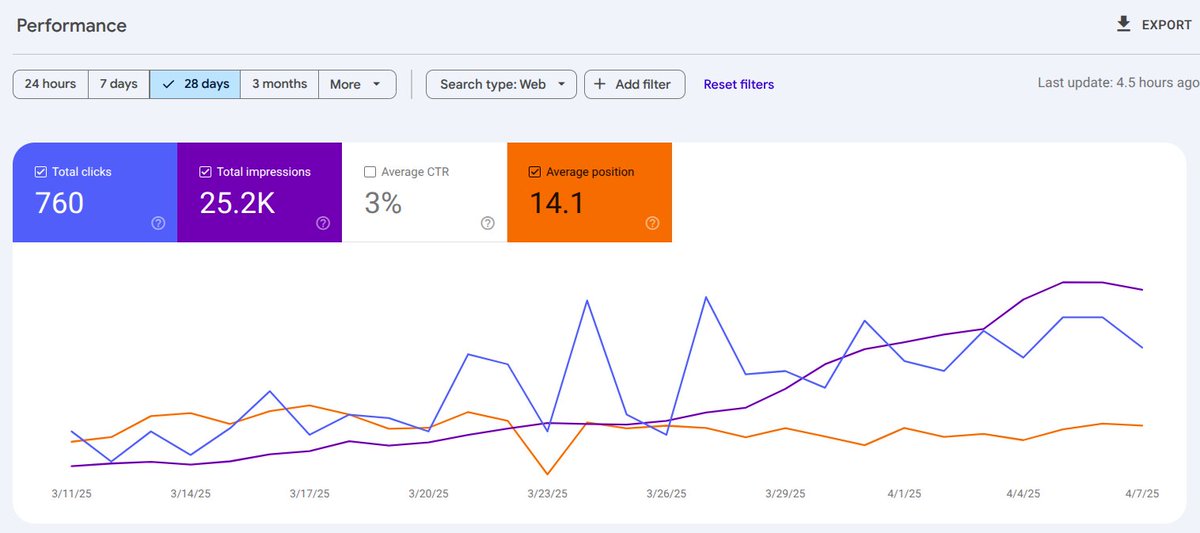Click the 4/4/25 date axis label
The width and height of the screenshot is (1200, 533).
(1023, 494)
